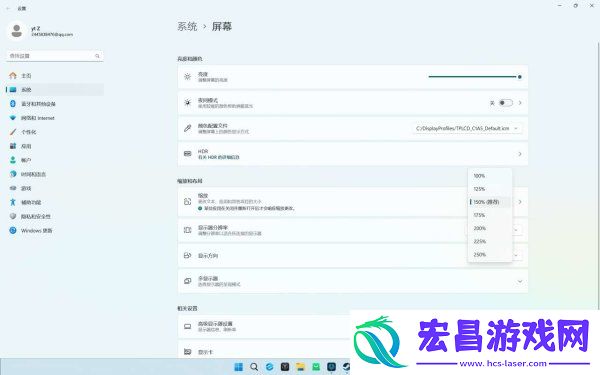The height and width of the screenshot is (375, 600).
Task: Choose 150% (推荐) in the scale list
Action: click(490, 202)
